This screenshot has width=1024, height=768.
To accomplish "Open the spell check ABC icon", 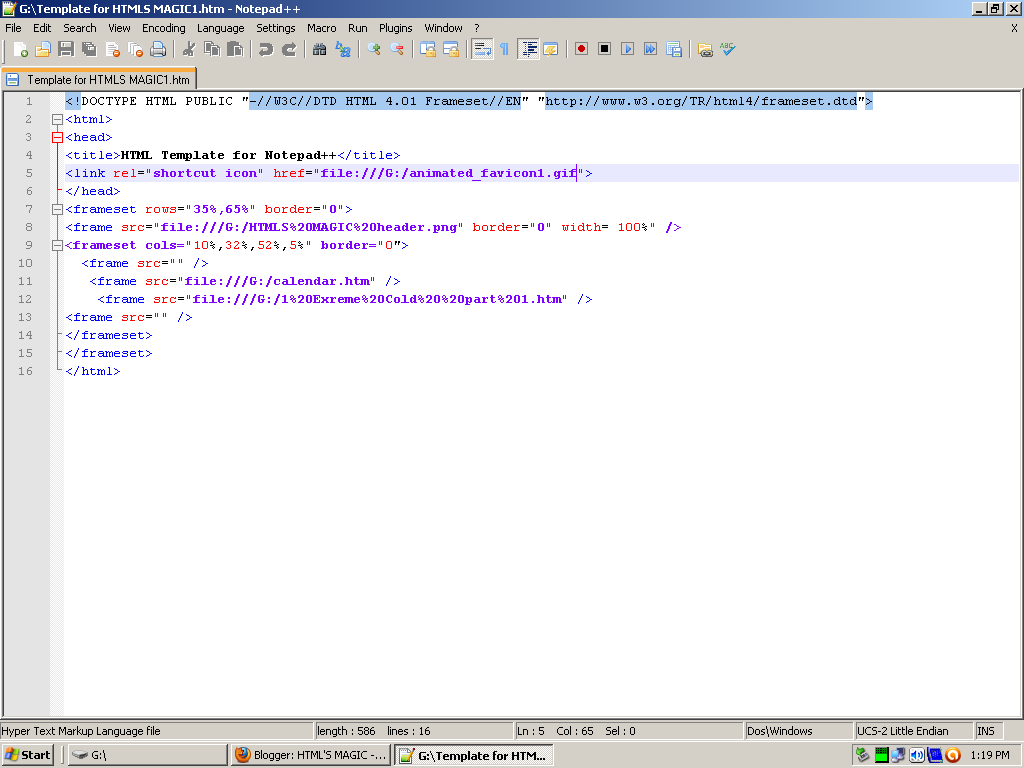I will tap(729, 48).
